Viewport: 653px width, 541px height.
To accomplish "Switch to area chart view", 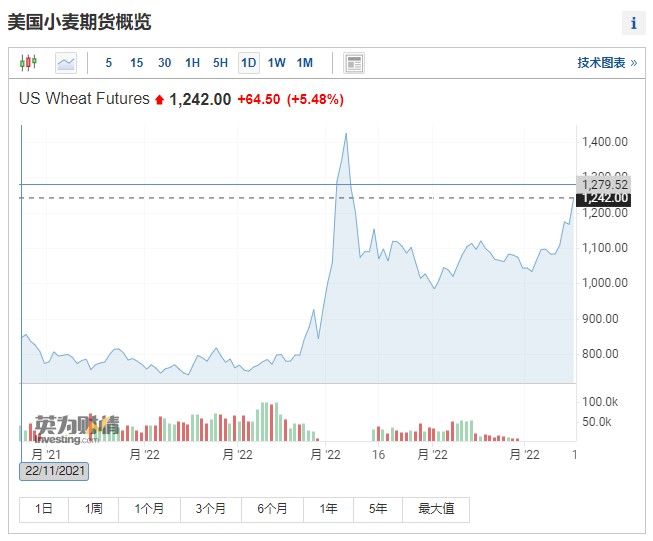I will [x=66, y=63].
